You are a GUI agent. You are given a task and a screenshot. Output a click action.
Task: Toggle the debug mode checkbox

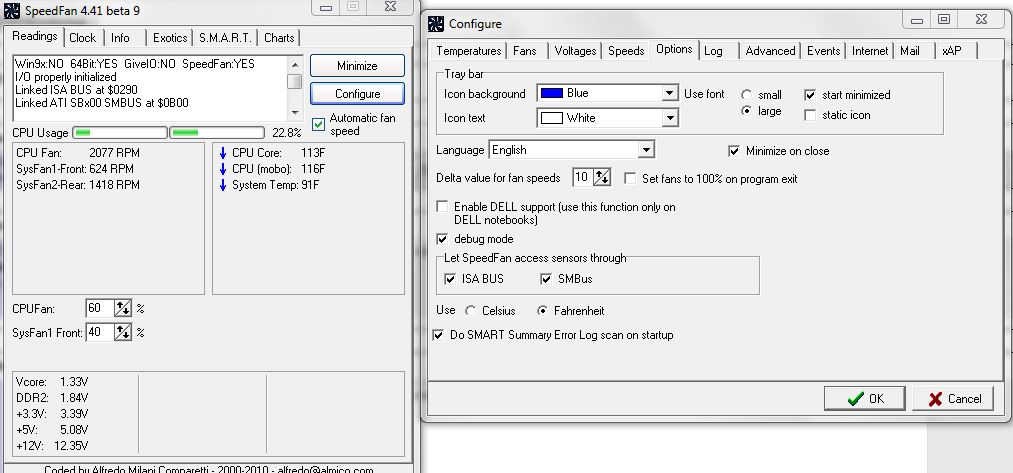click(443, 239)
